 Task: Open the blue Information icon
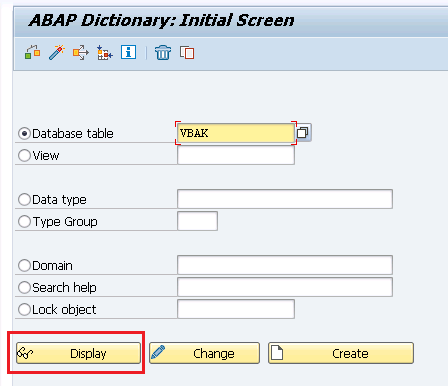tap(129, 52)
